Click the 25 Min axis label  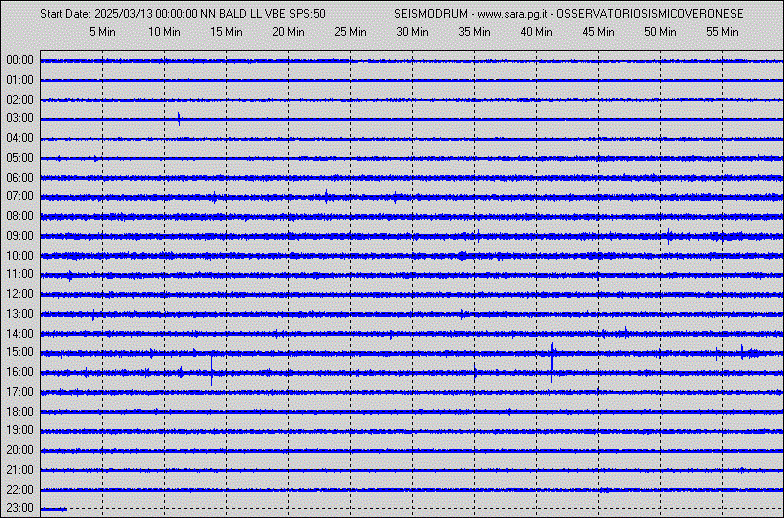(x=350, y=32)
